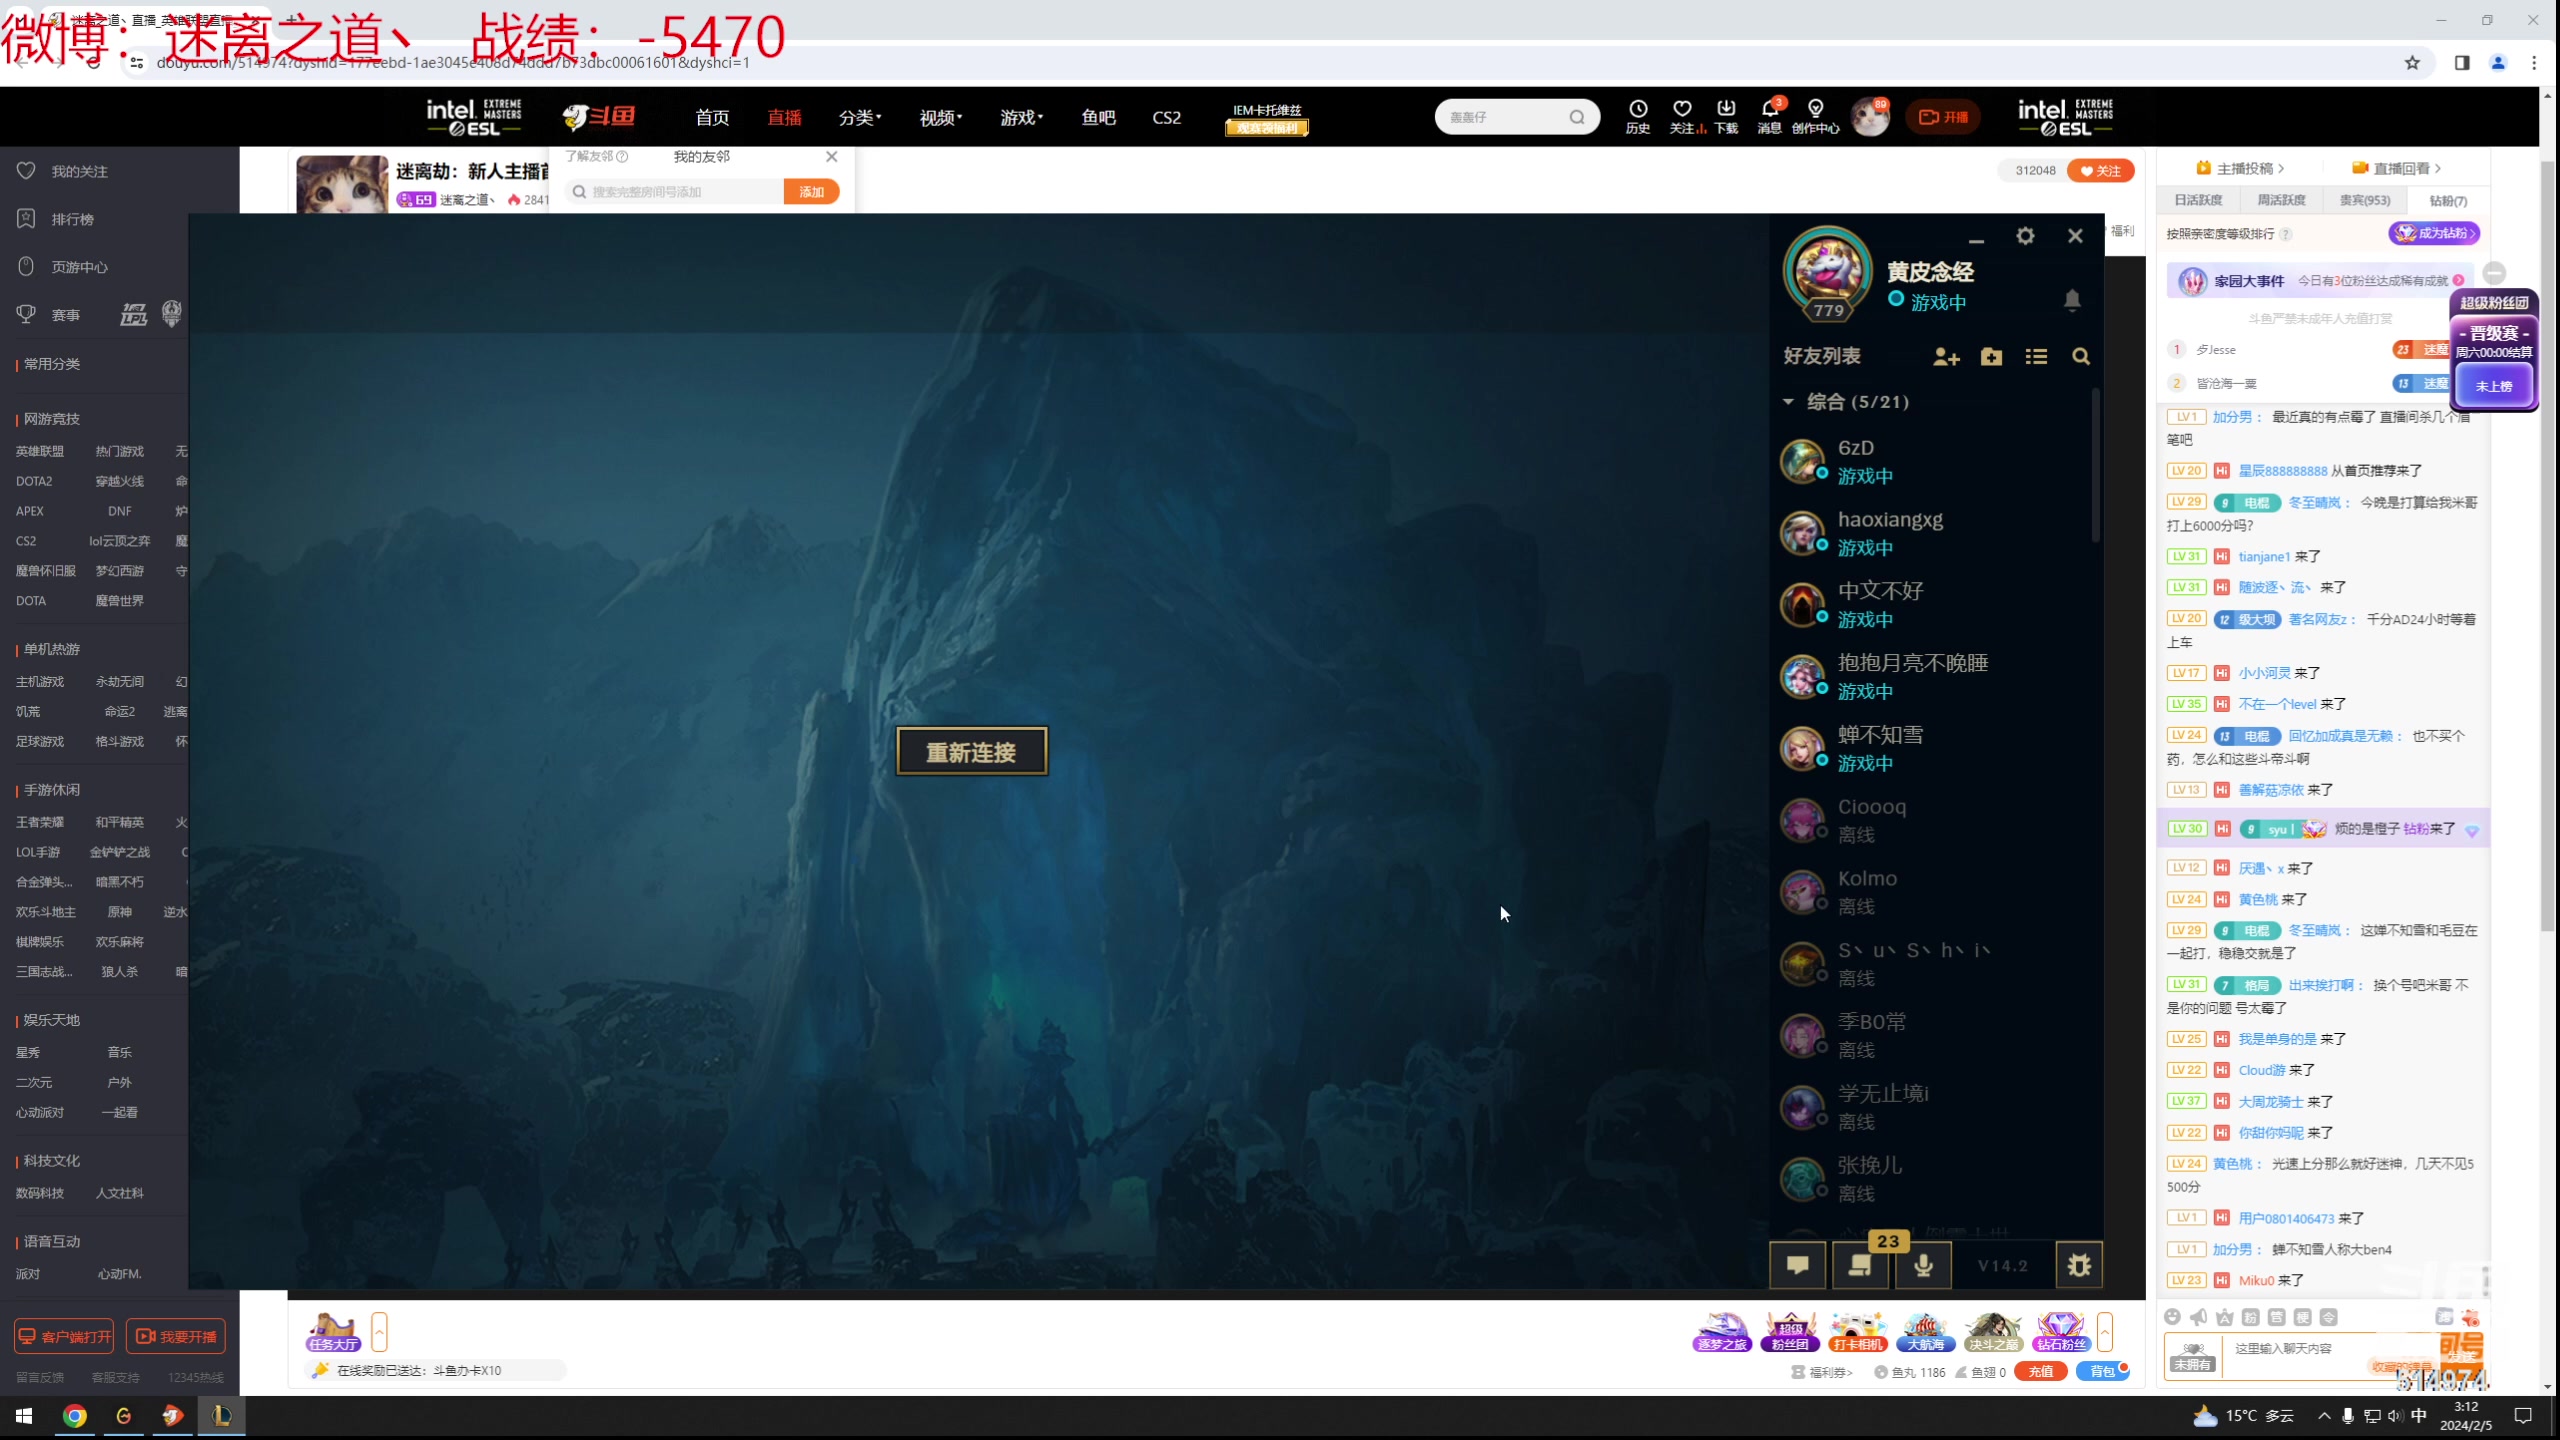Image resolution: width=2560 pixels, height=1440 pixels.
Task: Open the friend list search icon
Action: (2081, 357)
